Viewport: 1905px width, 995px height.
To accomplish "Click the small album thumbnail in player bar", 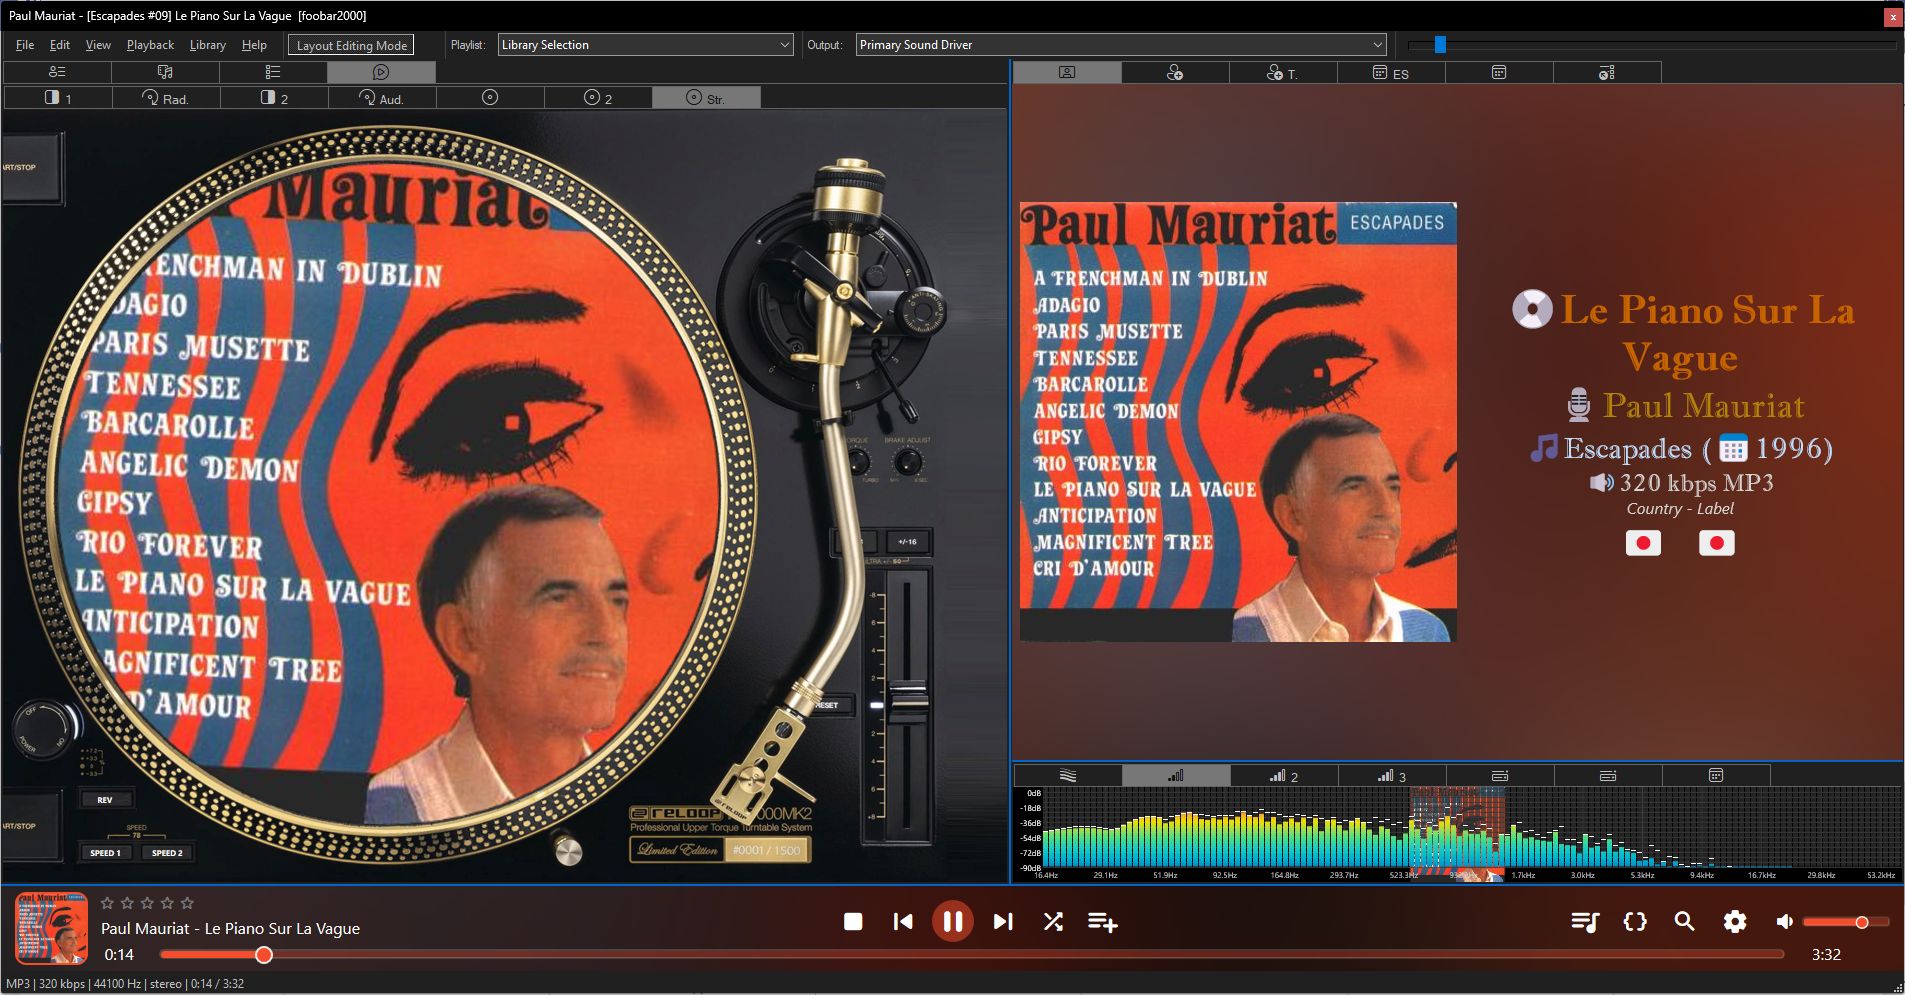I will pyautogui.click(x=52, y=928).
